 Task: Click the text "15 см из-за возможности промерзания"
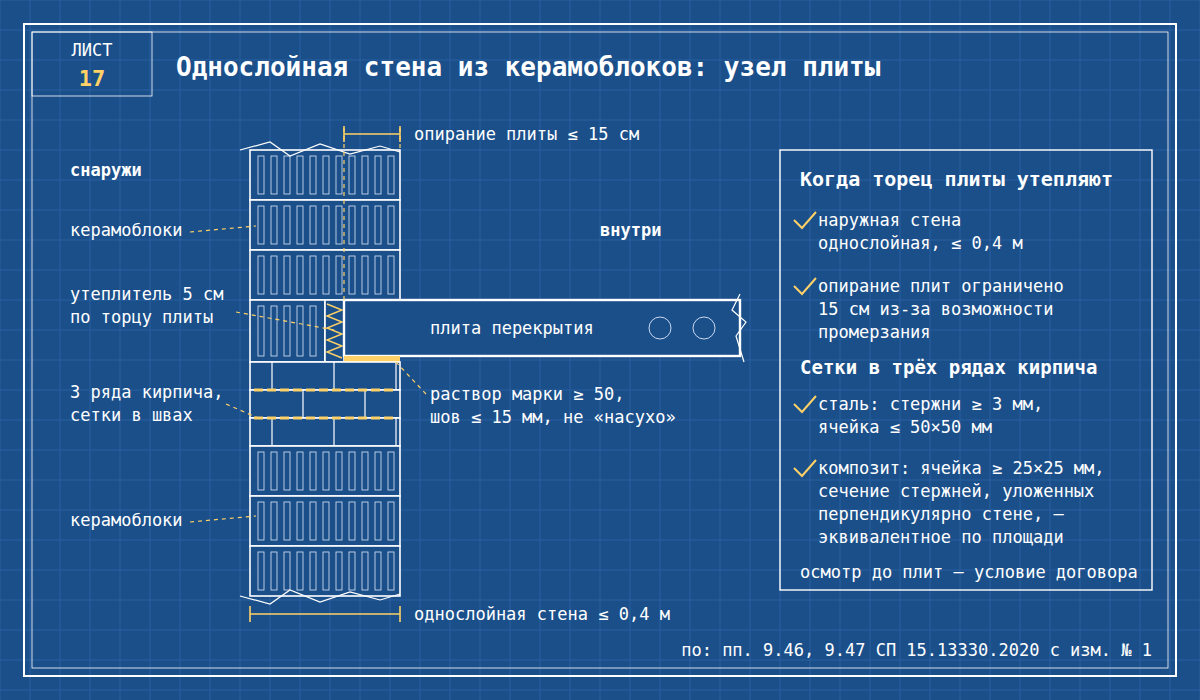pyautogui.click(x=936, y=321)
